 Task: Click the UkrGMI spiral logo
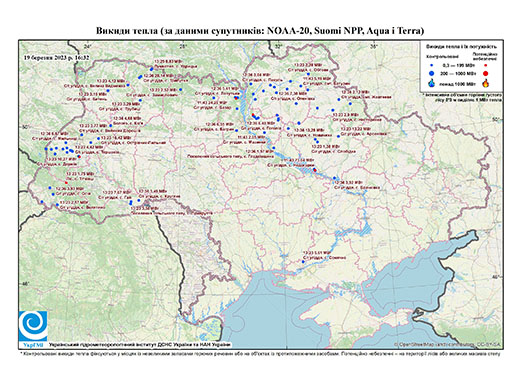[33, 326]
